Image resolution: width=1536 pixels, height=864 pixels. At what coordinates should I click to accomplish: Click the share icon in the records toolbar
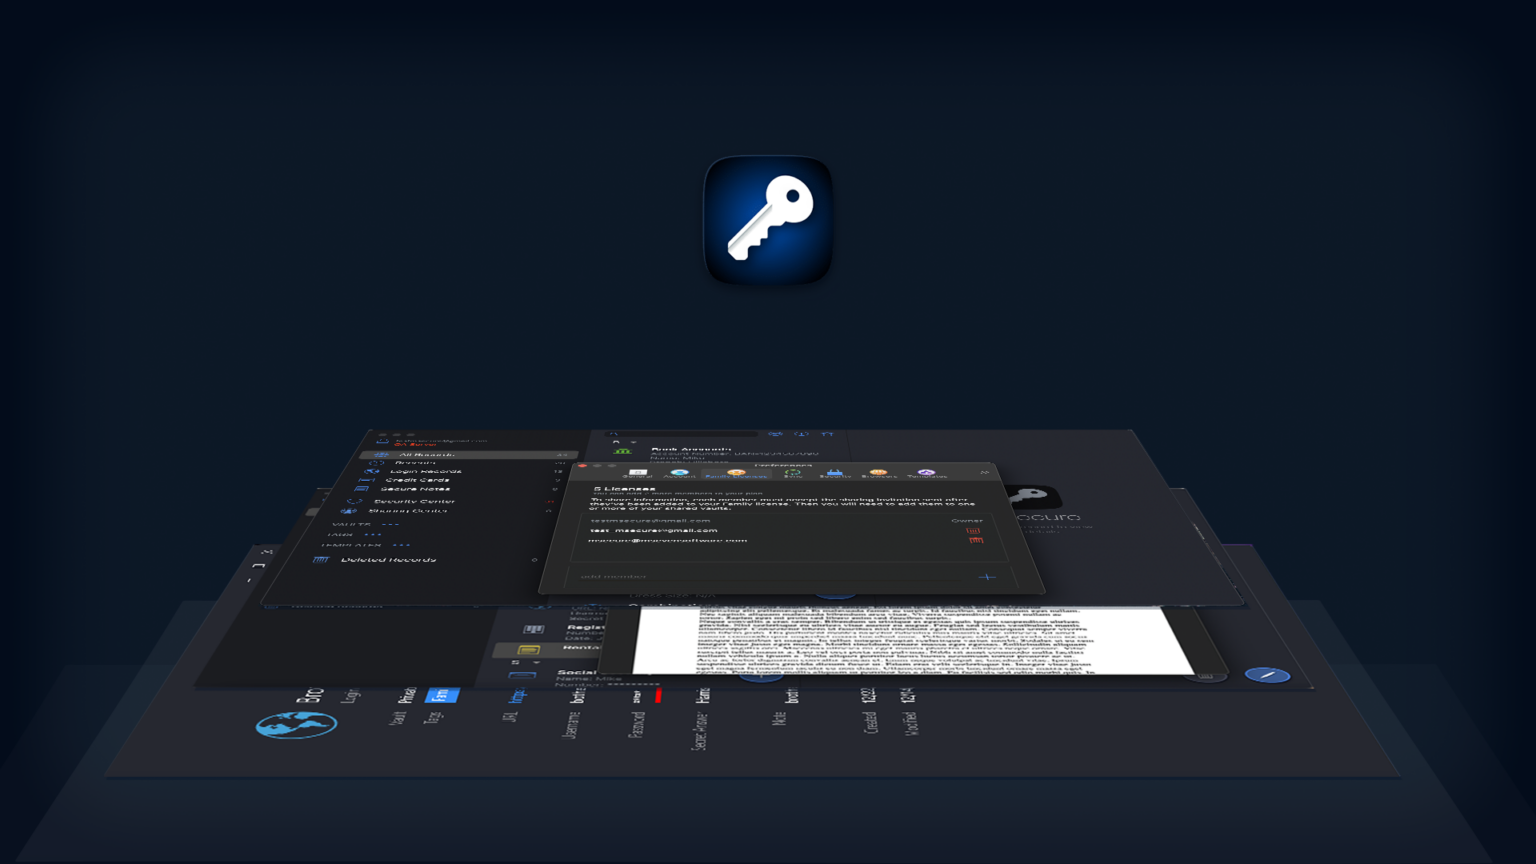[x=800, y=433]
